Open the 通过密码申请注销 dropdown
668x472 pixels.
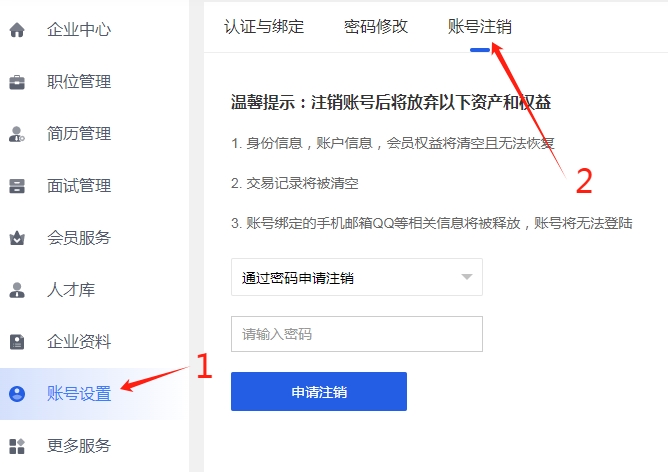[x=357, y=277]
